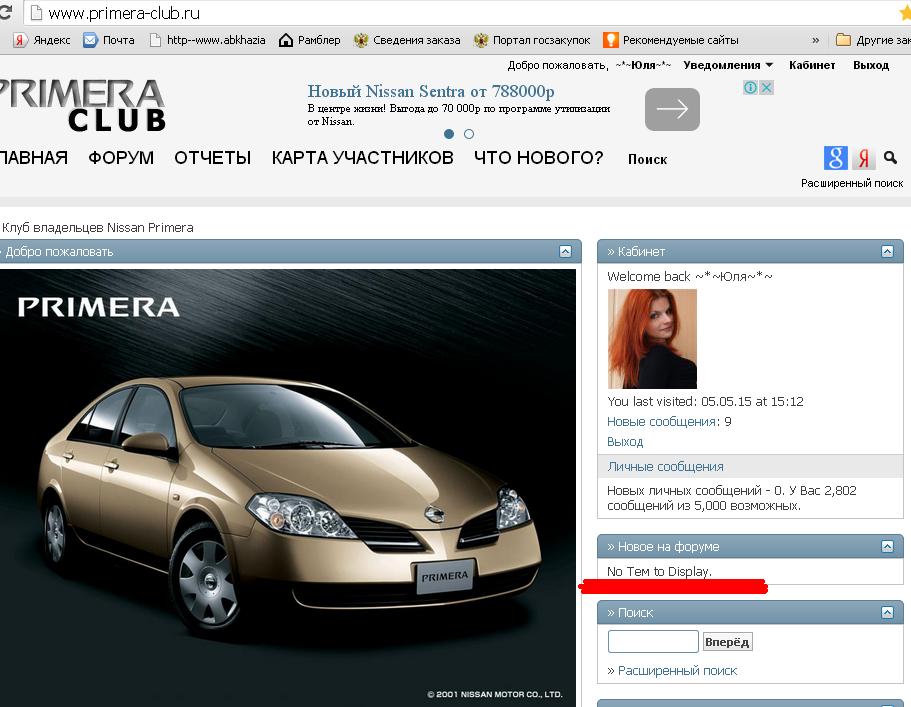Click the ad arrow button
Image resolution: width=911 pixels, height=707 pixels.
pos(672,109)
